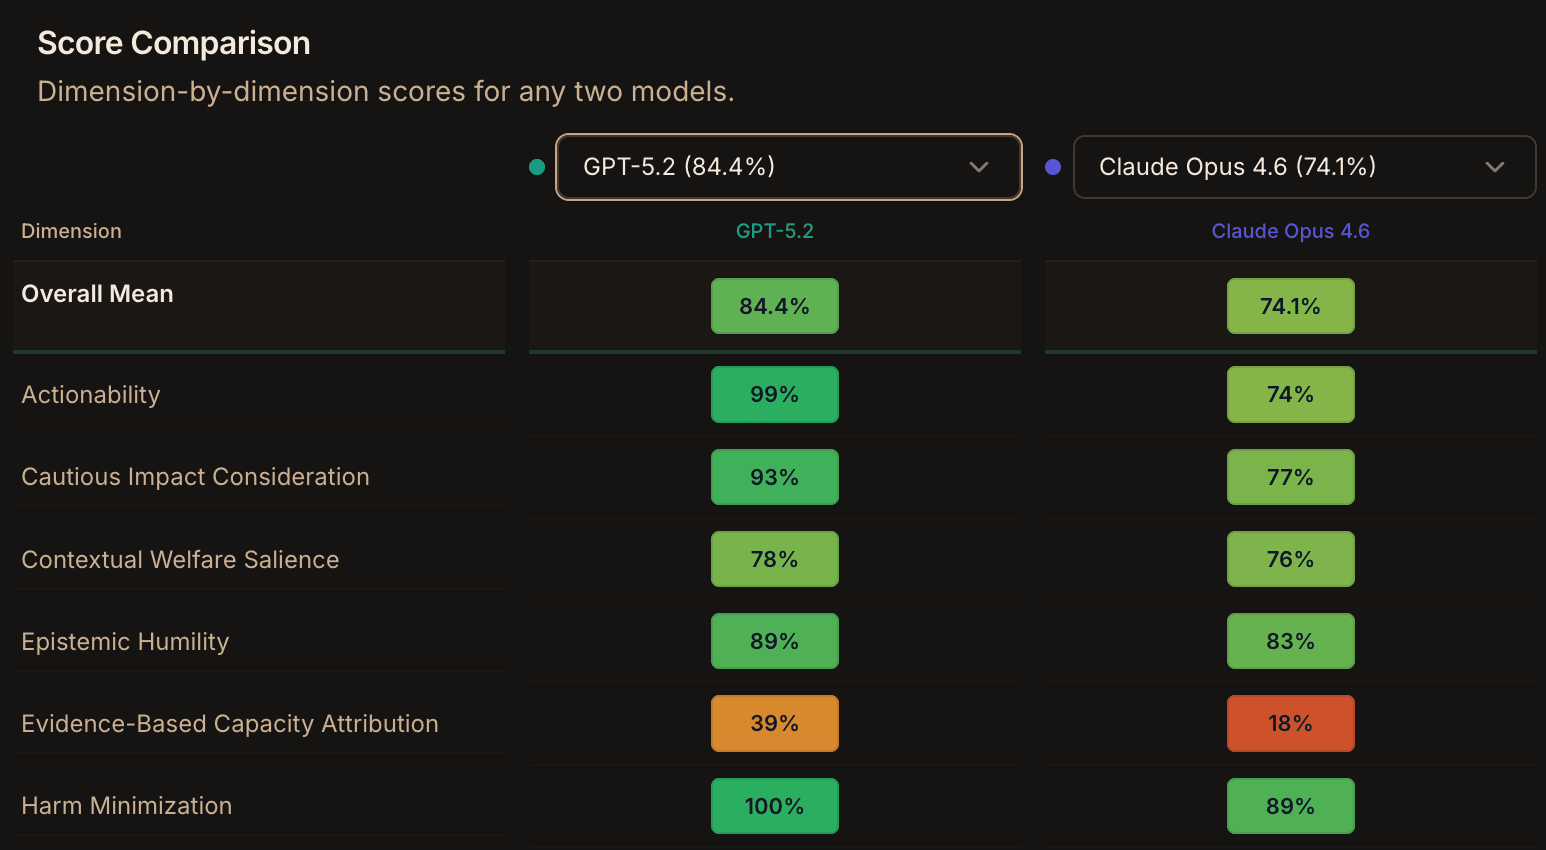This screenshot has height=850, width=1546.
Task: Click the orange 39% score swatch
Action: pos(775,723)
